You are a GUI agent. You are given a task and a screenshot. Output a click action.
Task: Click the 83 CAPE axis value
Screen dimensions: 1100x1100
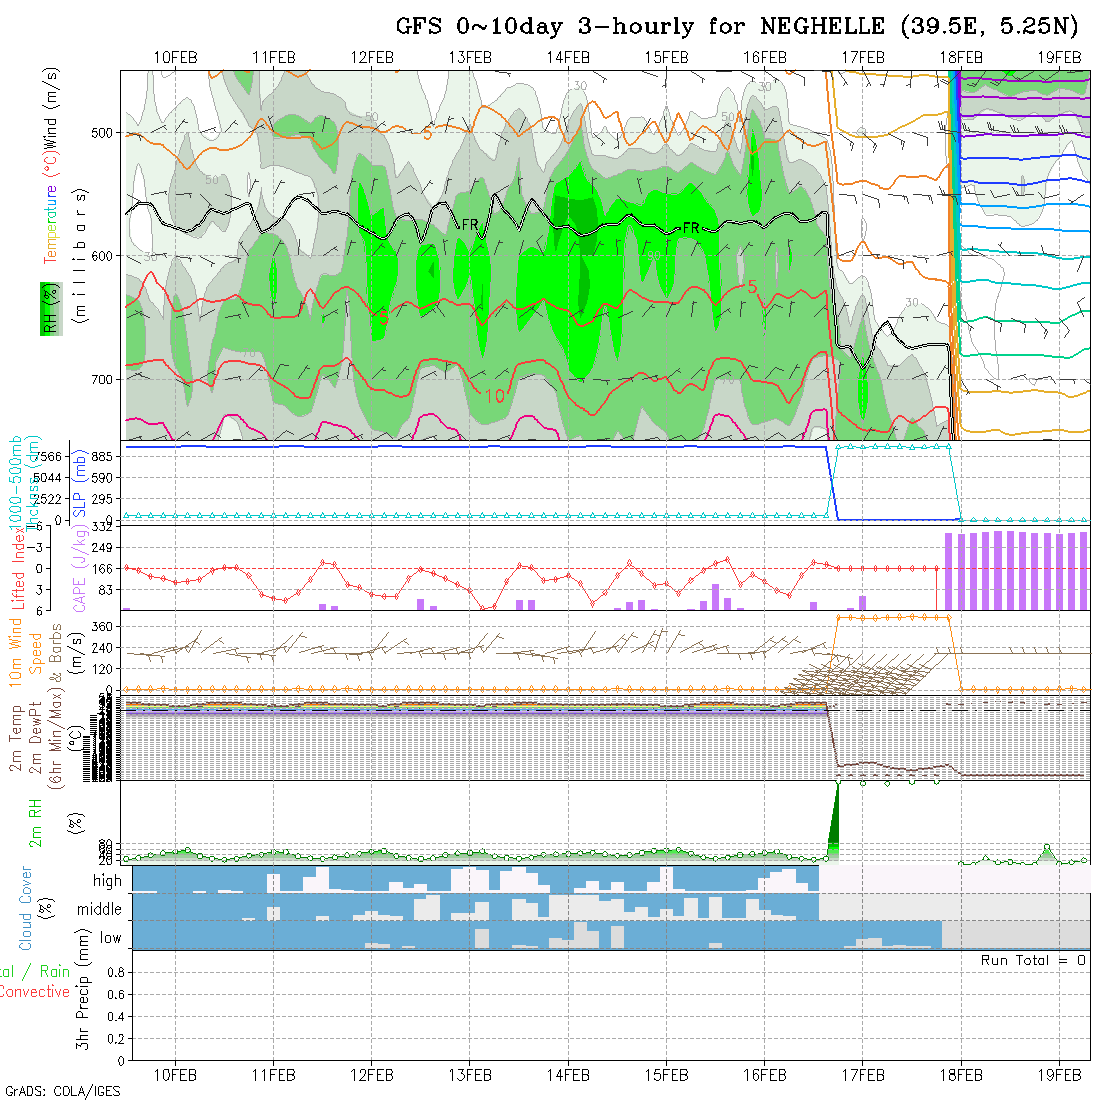pyautogui.click(x=105, y=590)
